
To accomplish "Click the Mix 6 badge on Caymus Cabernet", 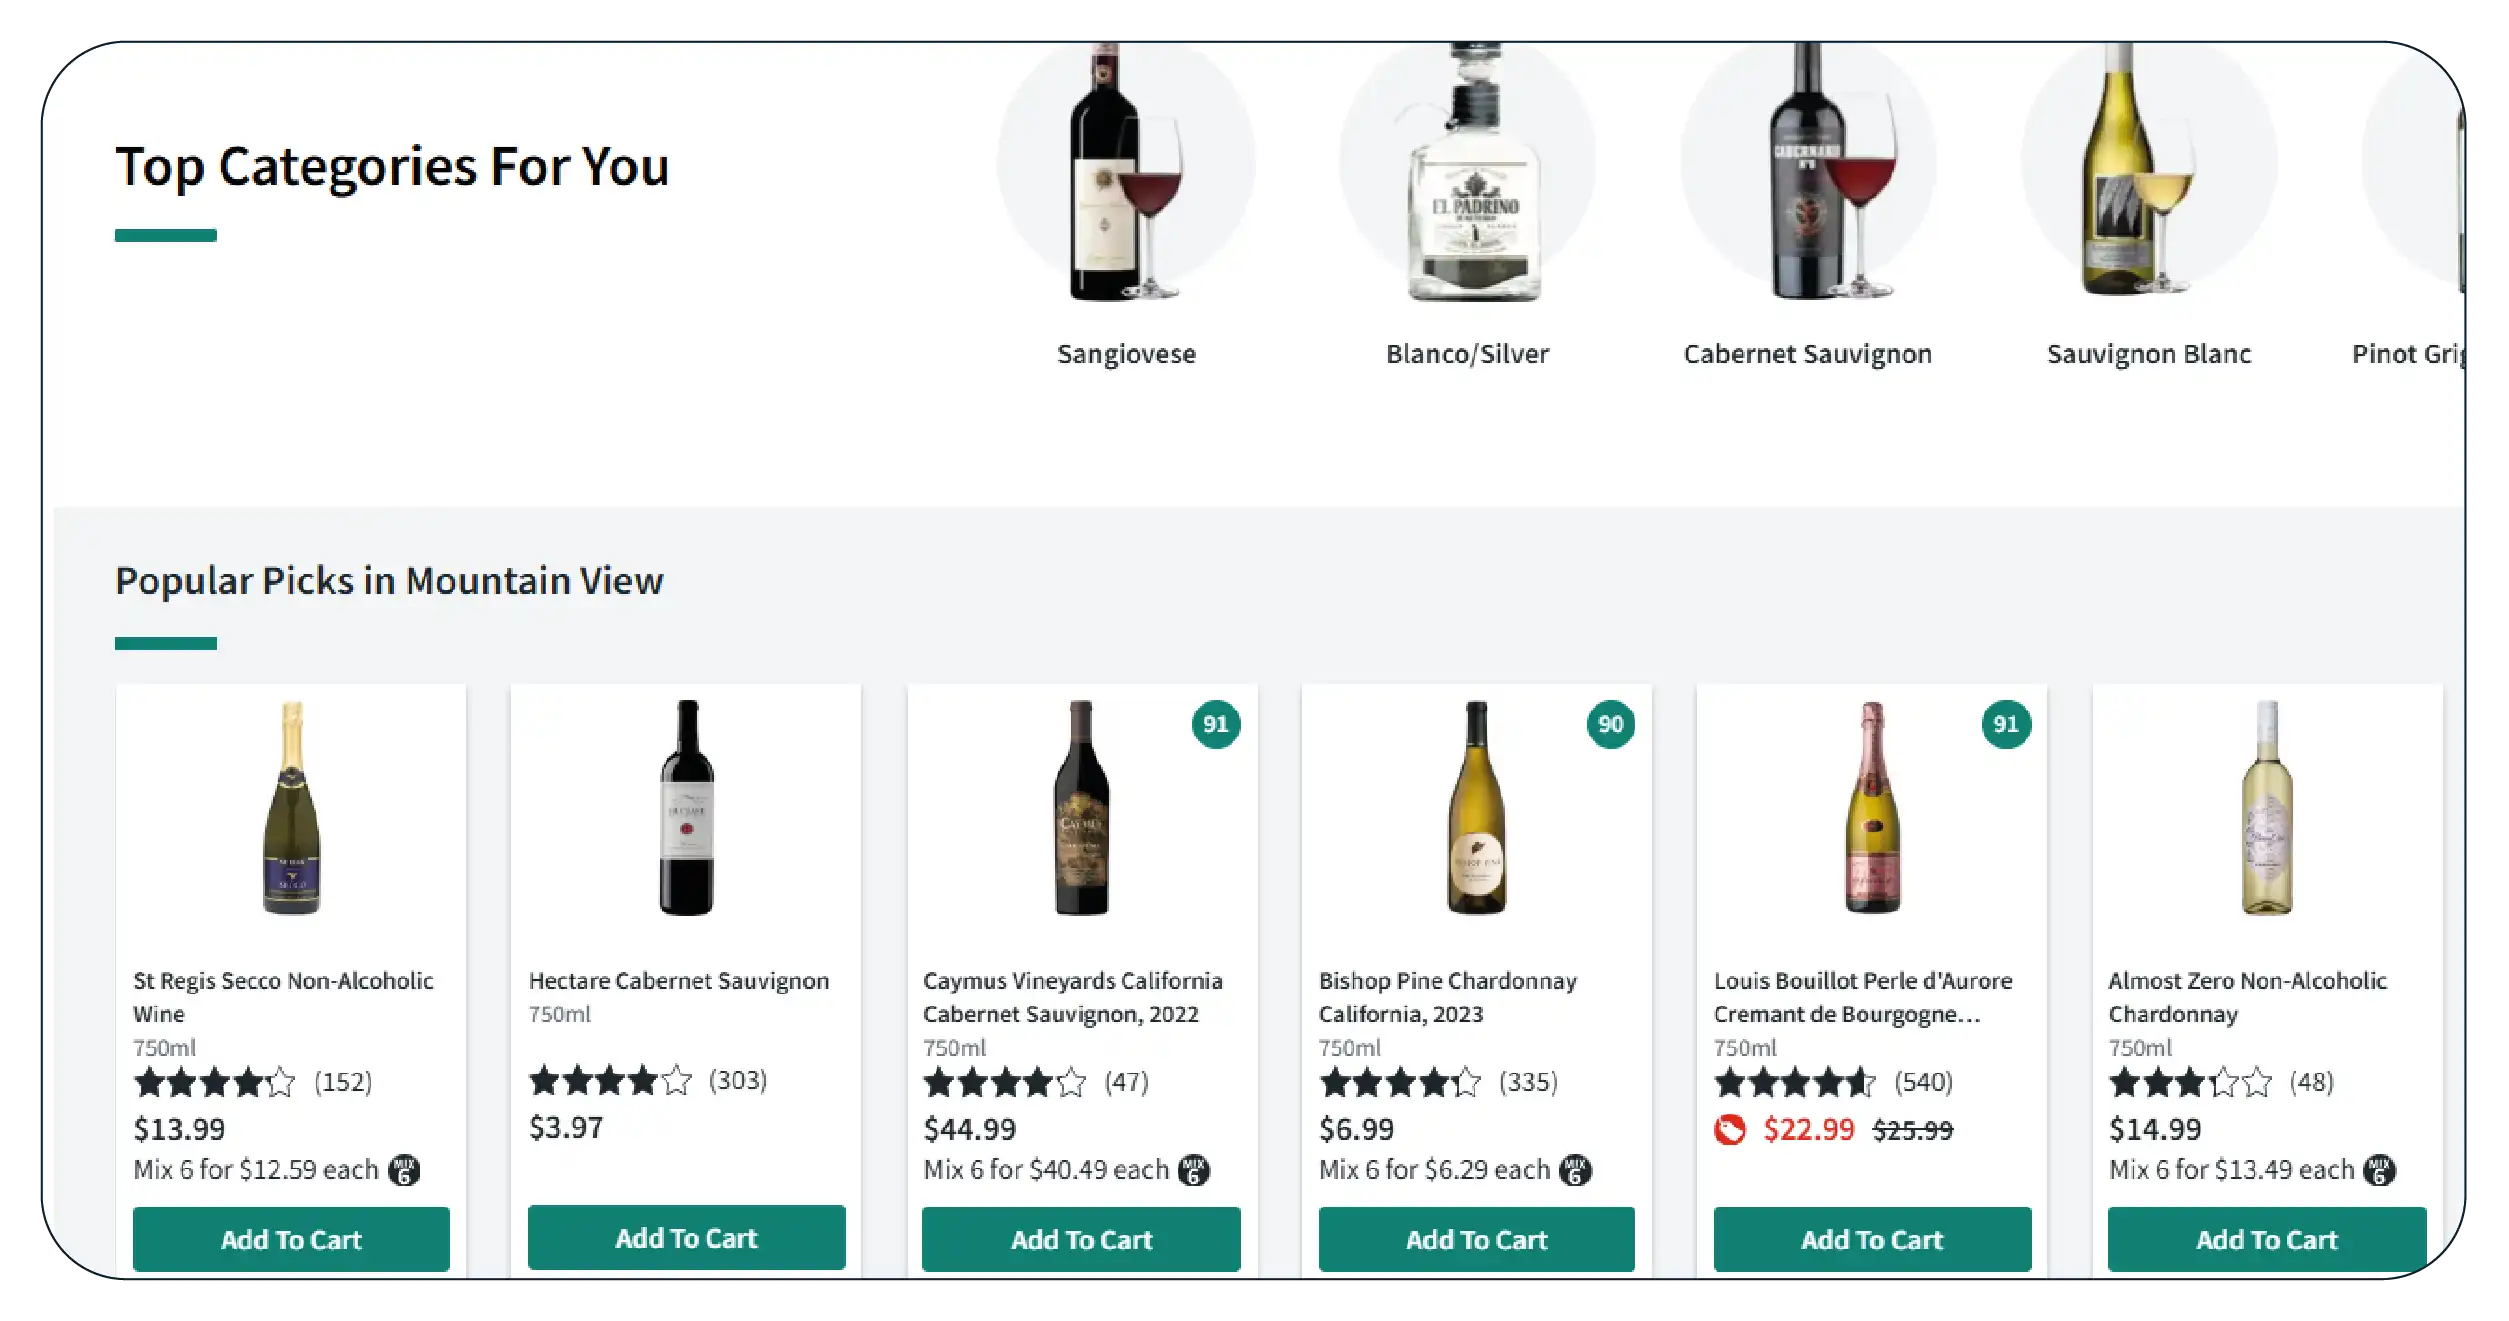I will pos(1194,1170).
